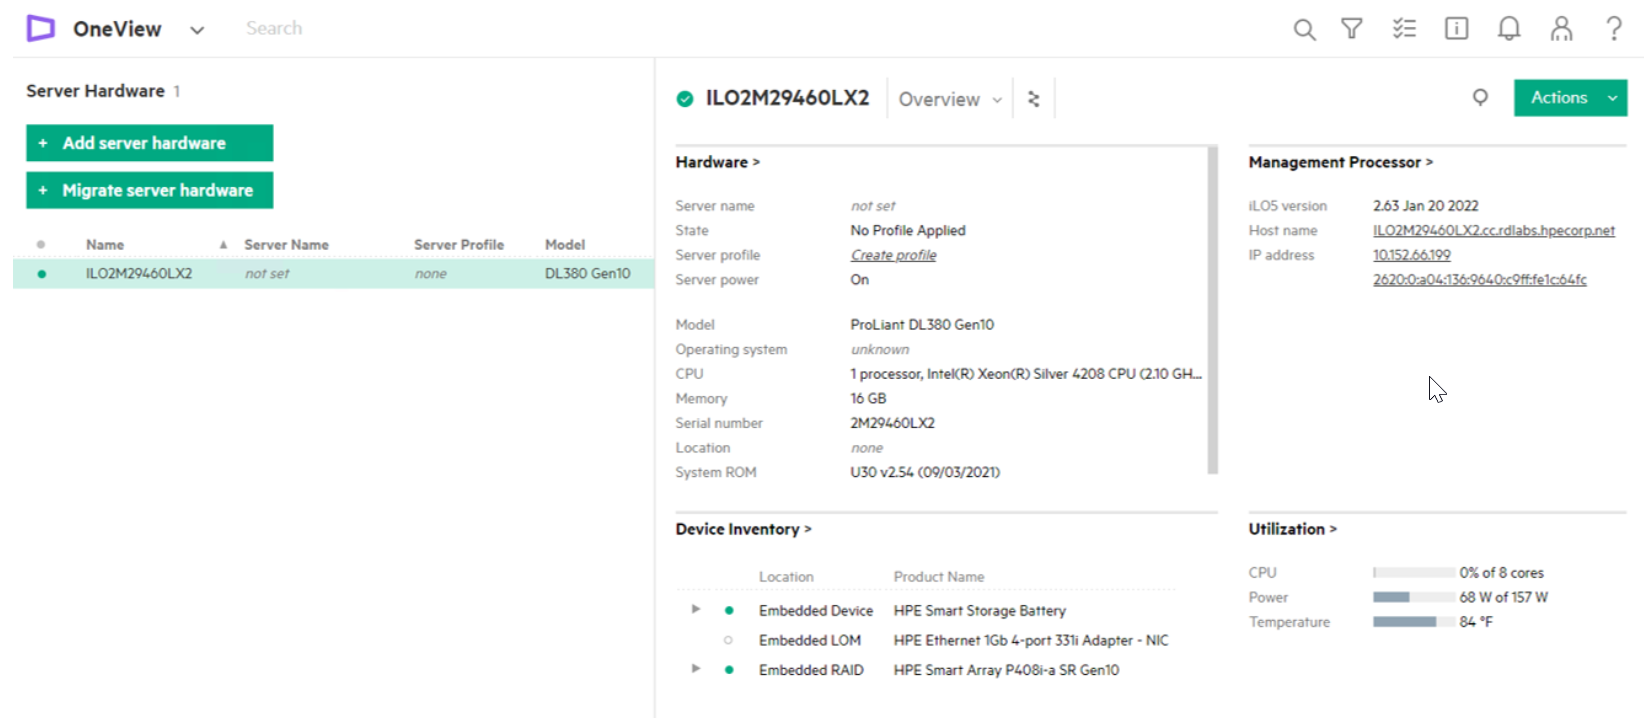1651x718 pixels.
Task: Expand the Embedded RAID row
Action: 696,668
